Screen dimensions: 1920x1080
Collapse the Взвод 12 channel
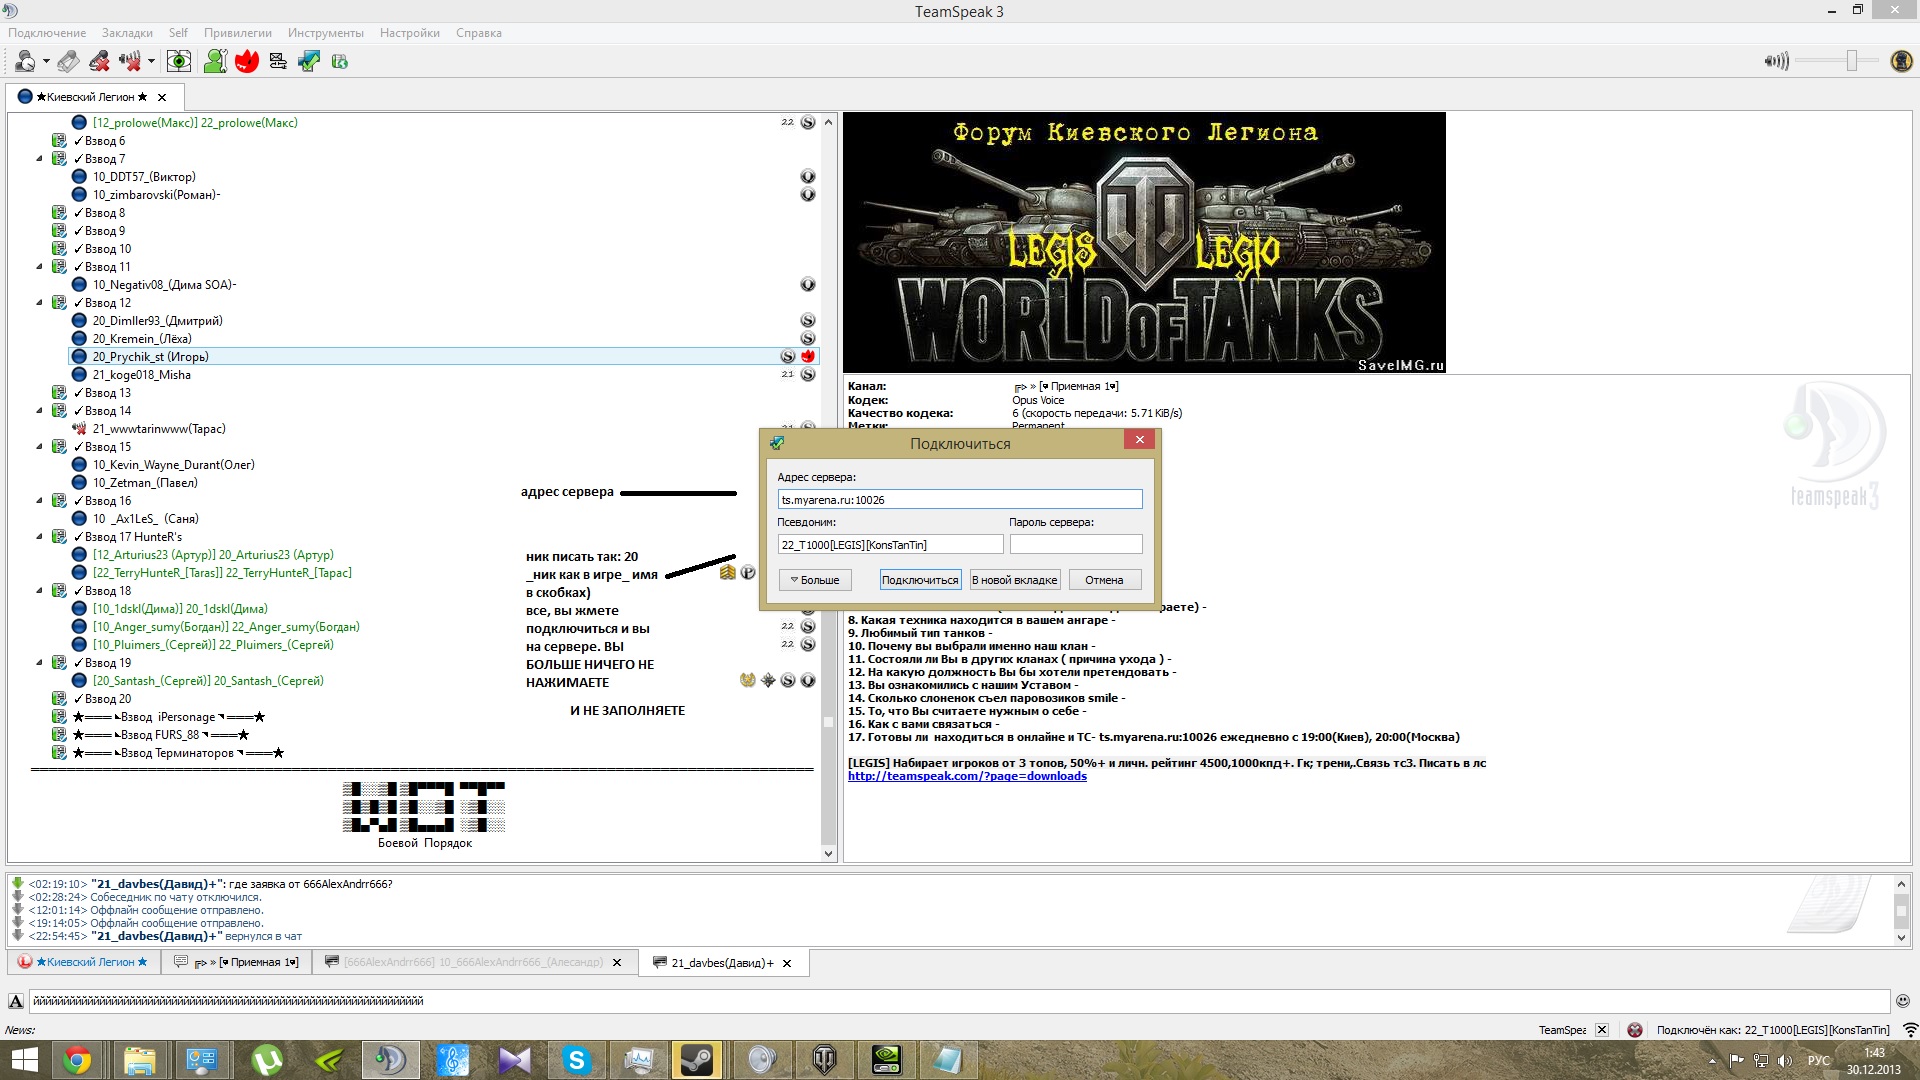tap(40, 303)
